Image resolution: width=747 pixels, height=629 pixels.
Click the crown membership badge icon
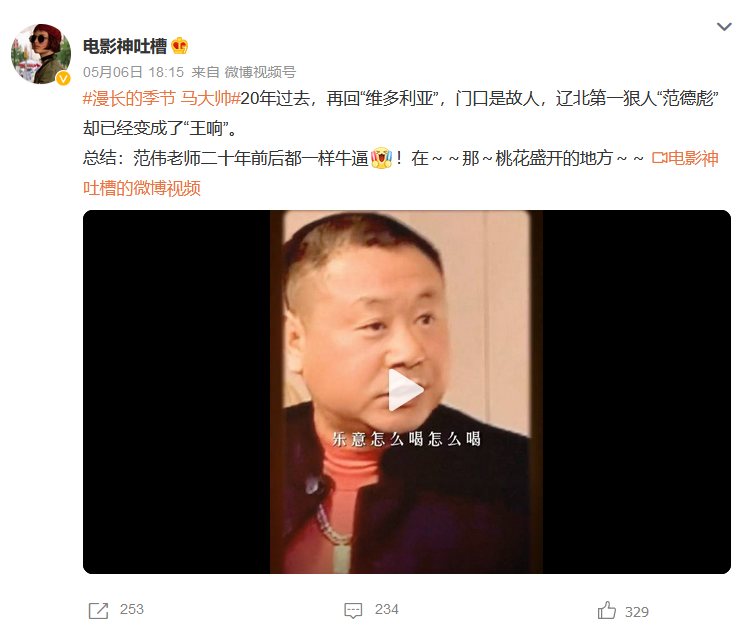[x=180, y=46]
